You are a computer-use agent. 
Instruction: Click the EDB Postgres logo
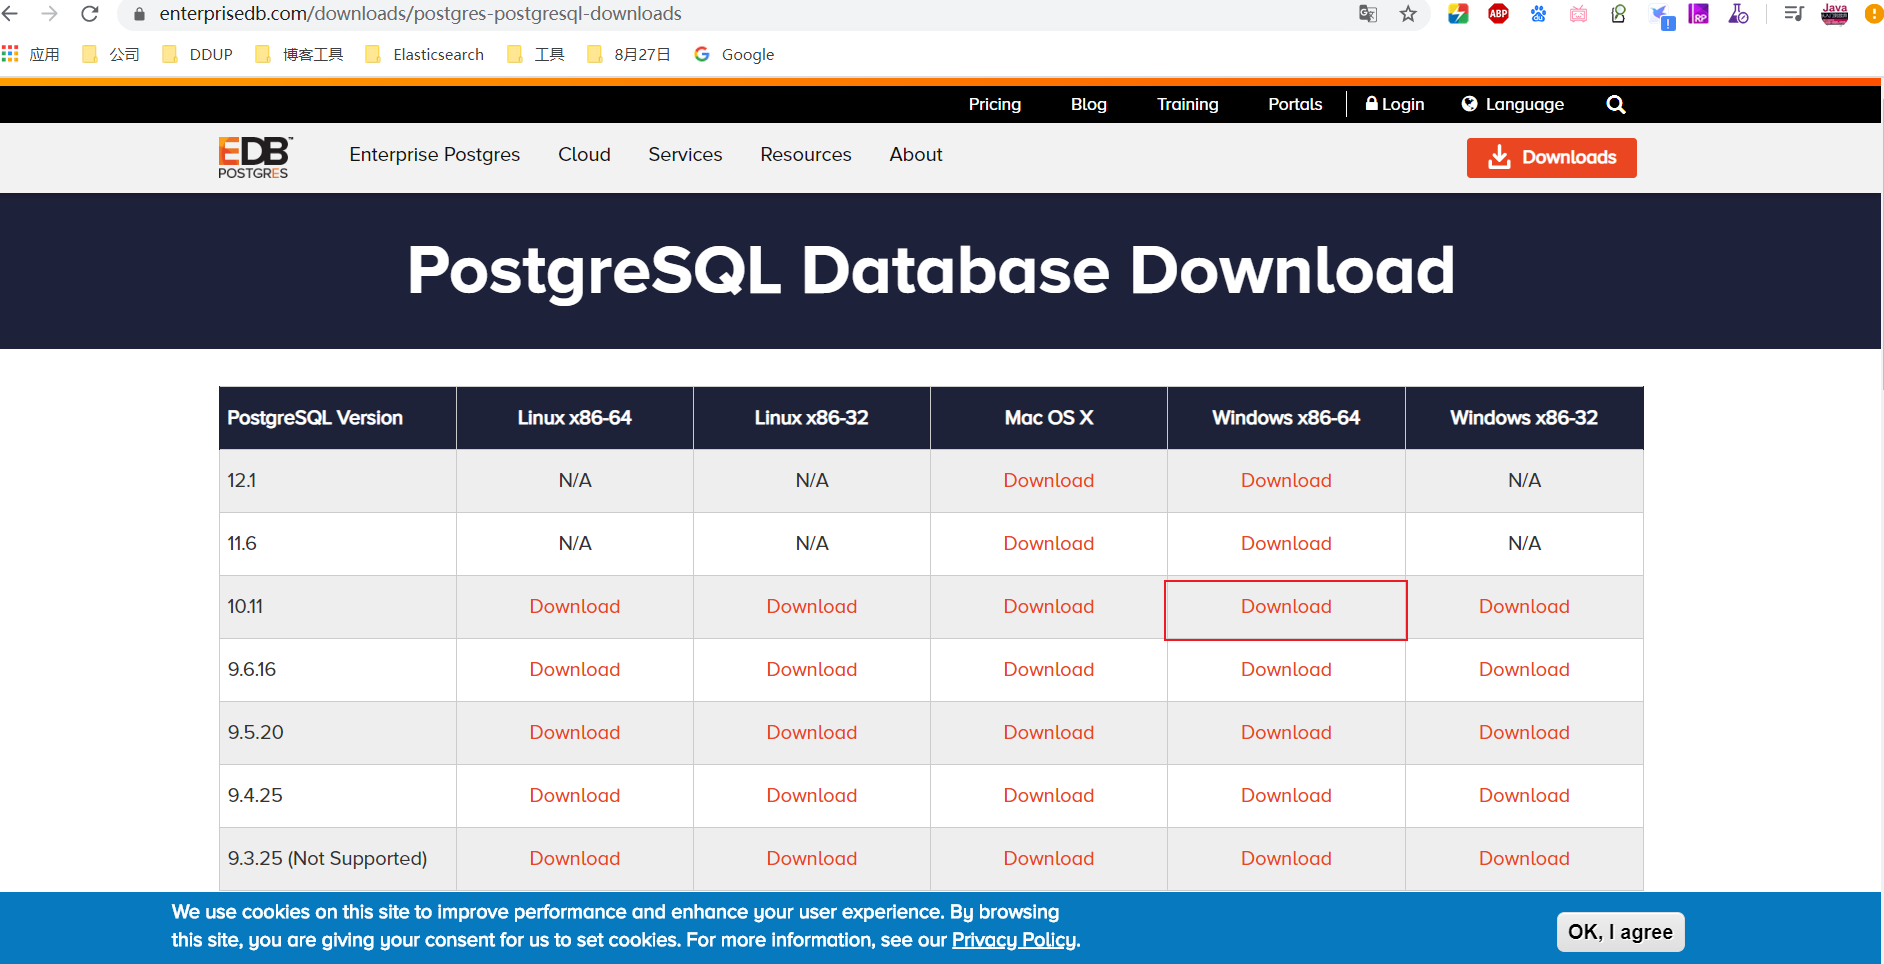(x=255, y=157)
